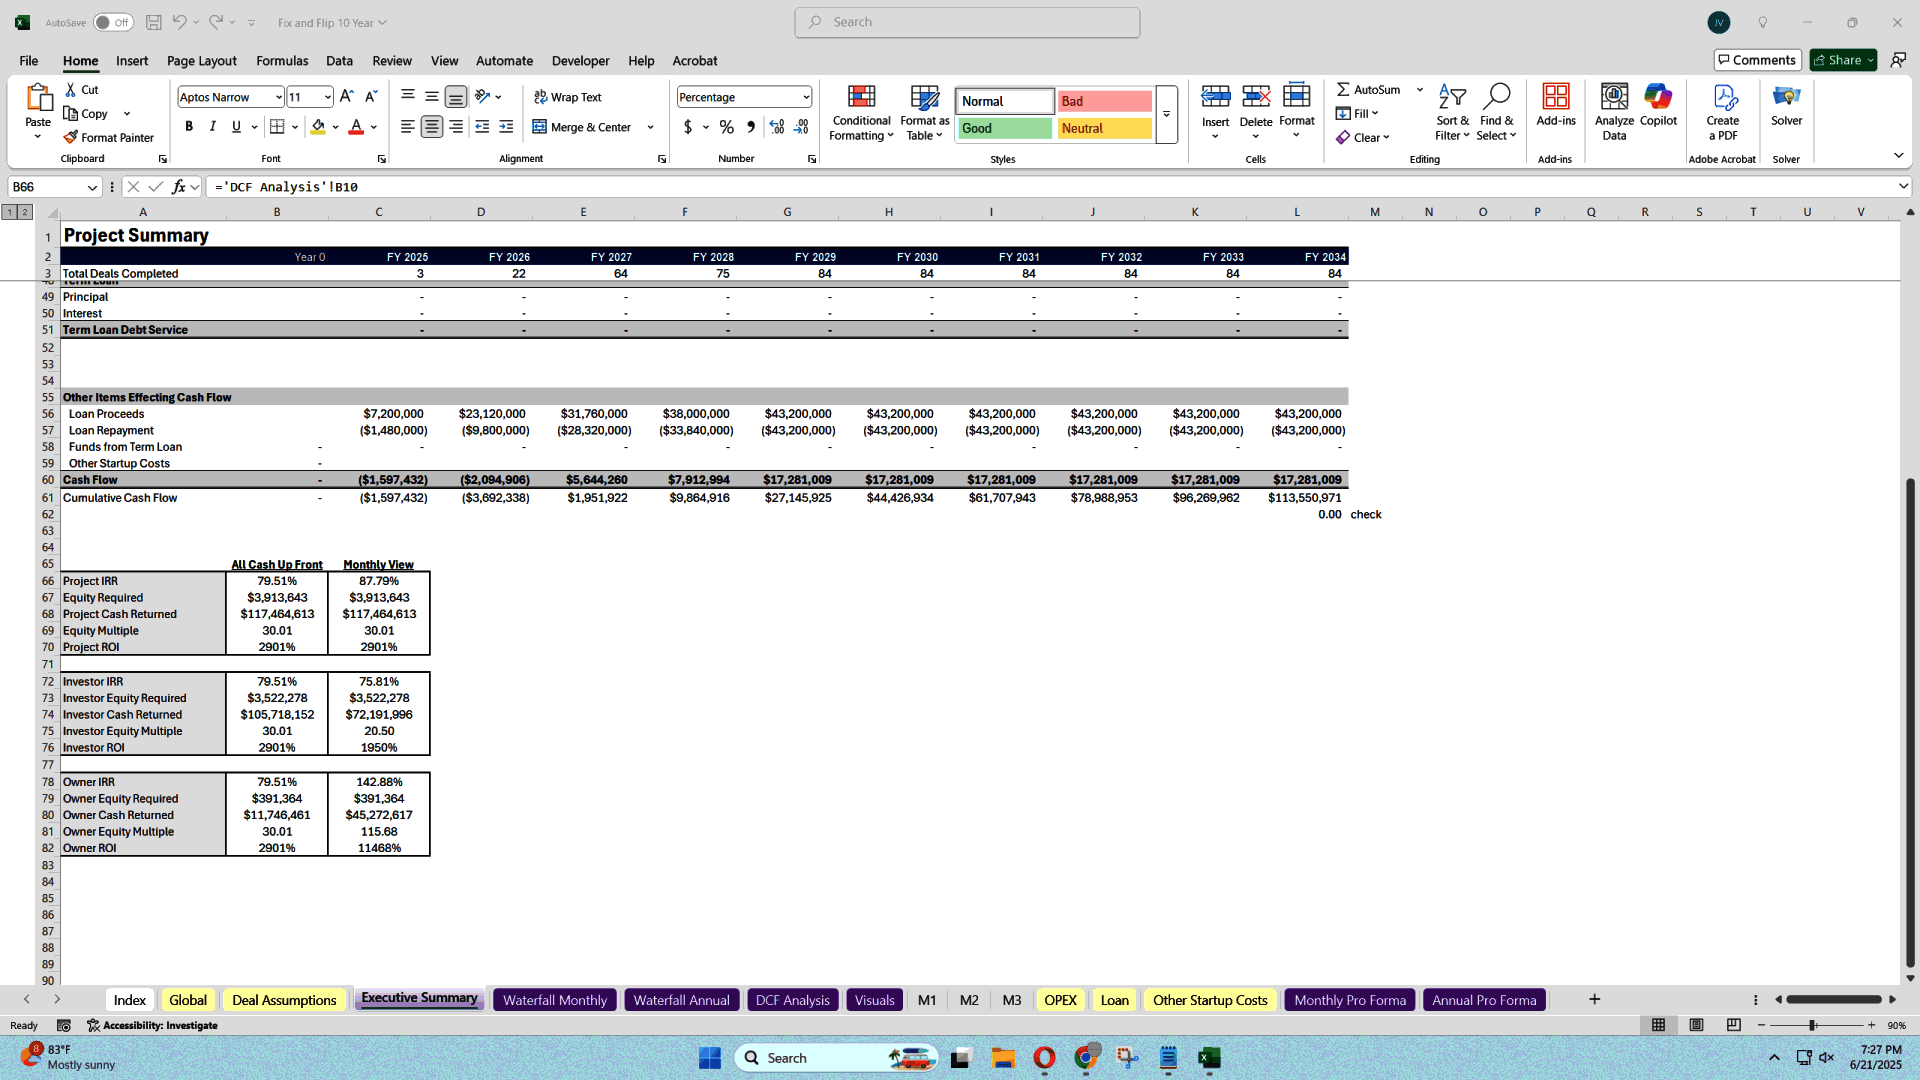Screen dimensions: 1920x1080
Task: Click the Insert cells icon
Action: tap(1215, 97)
